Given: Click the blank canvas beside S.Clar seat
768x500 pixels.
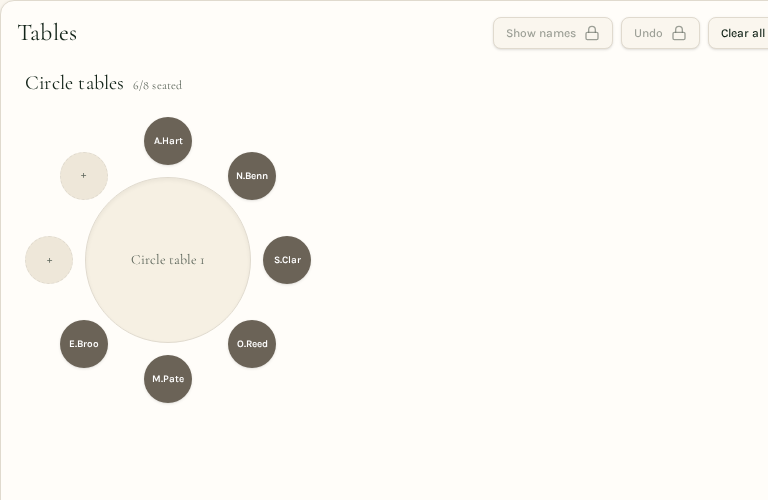Looking at the screenshot, I should [x=490, y=260].
